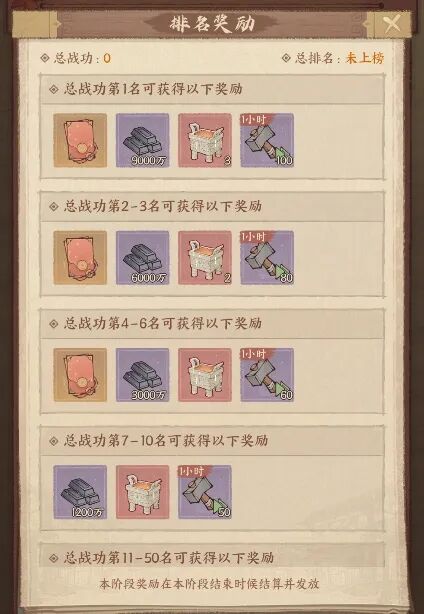Select the 1-hour hammer with quantity 100
The width and height of the screenshot is (424, 614).
[x=267, y=141]
